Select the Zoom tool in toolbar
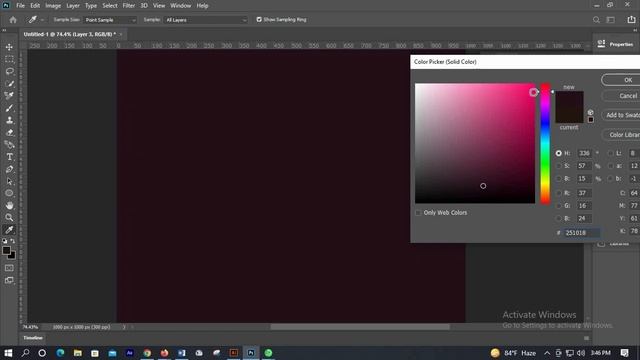The image size is (640, 360). tap(9, 218)
